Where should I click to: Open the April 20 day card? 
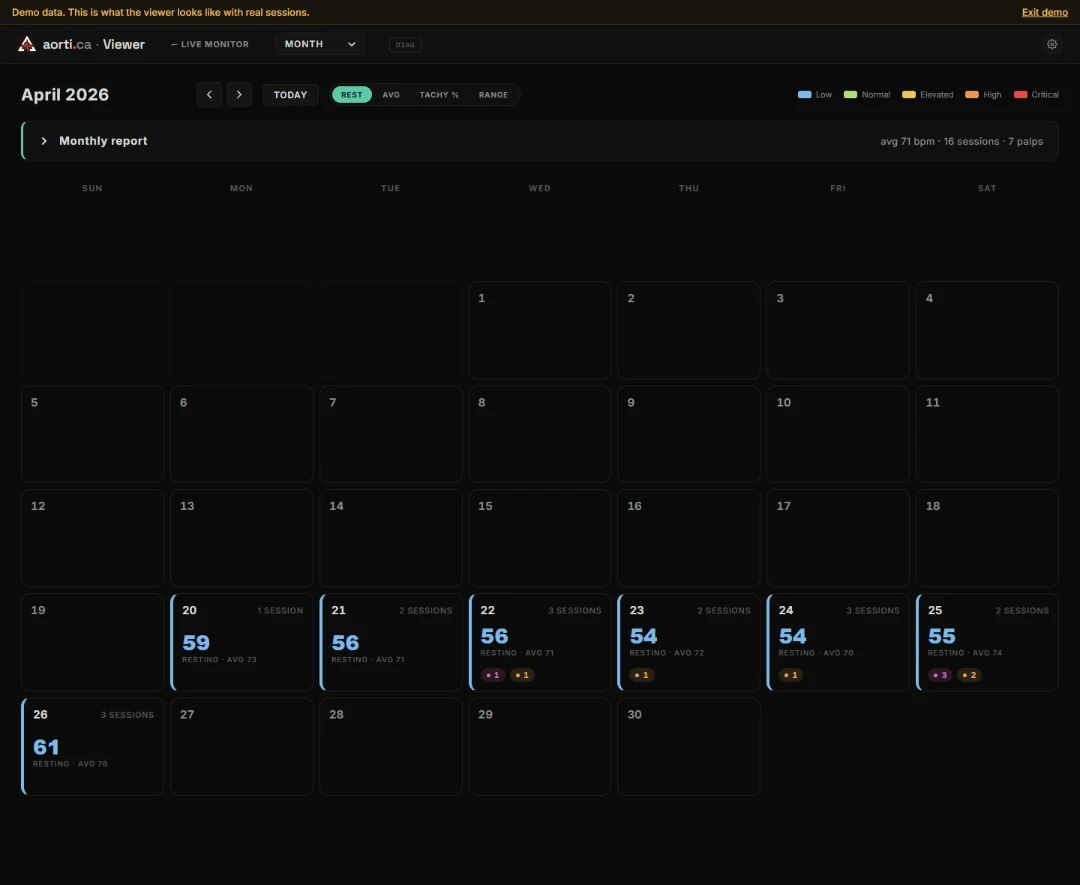click(242, 642)
